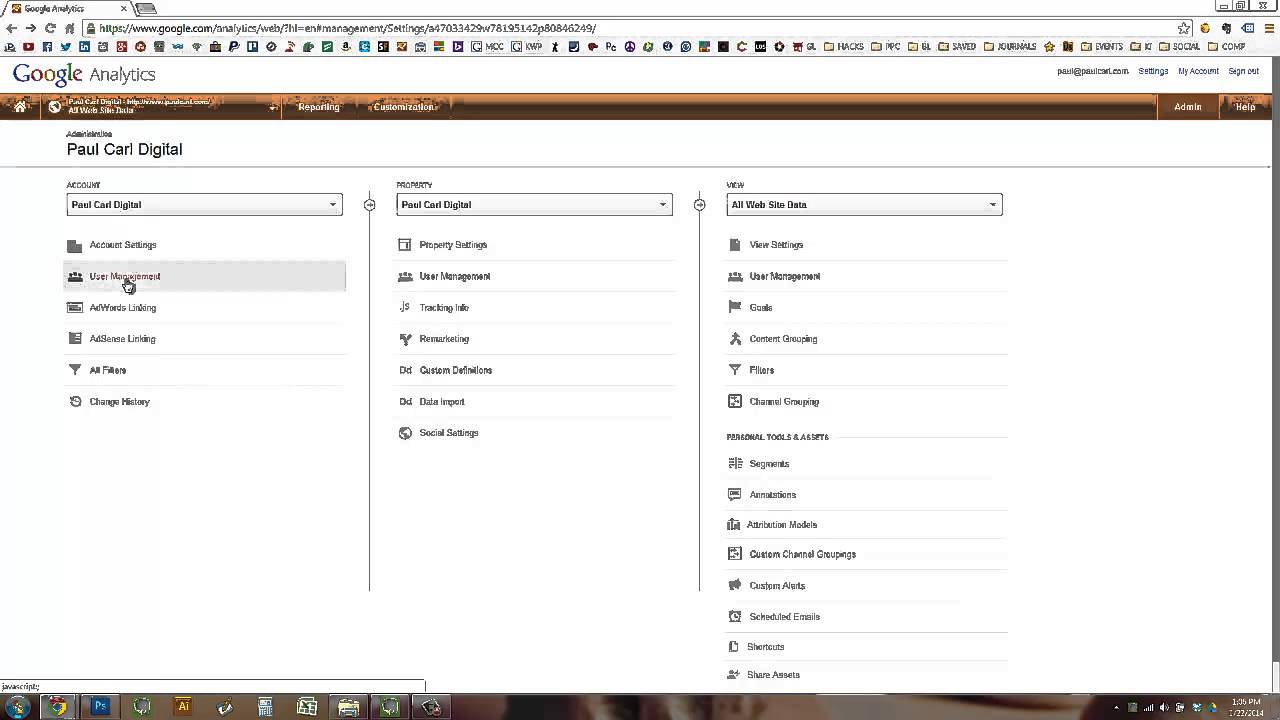Image resolution: width=1280 pixels, height=720 pixels.
Task: Click the View Settings document icon
Action: point(735,245)
